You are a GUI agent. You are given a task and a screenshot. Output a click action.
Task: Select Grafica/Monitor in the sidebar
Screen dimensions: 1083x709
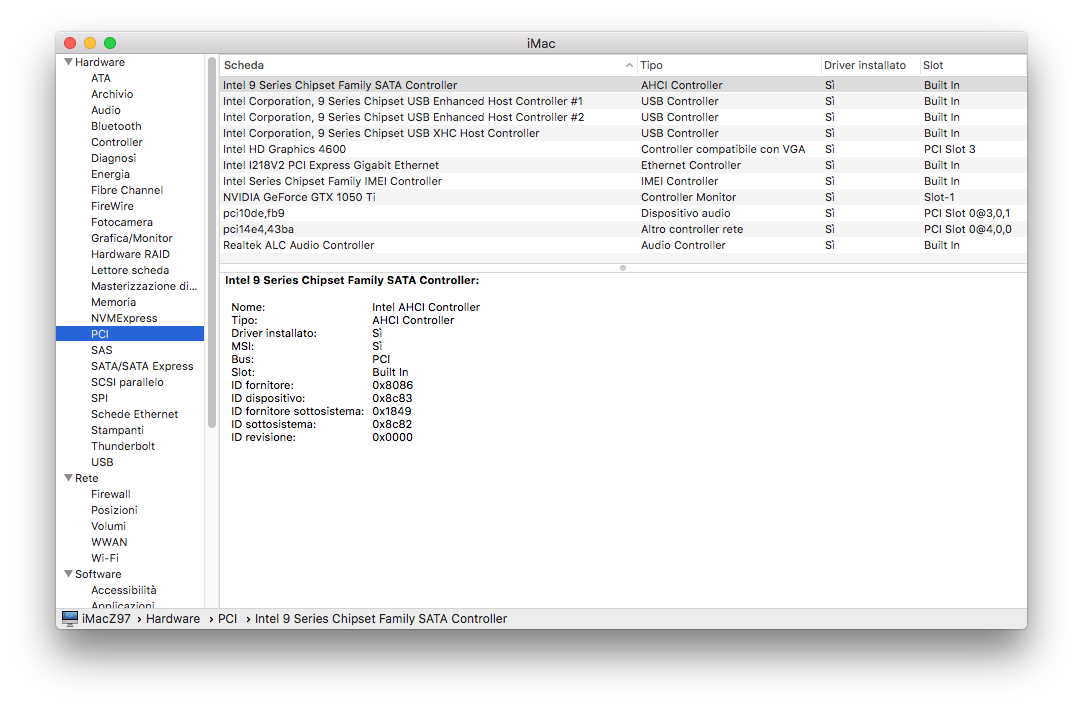point(132,237)
